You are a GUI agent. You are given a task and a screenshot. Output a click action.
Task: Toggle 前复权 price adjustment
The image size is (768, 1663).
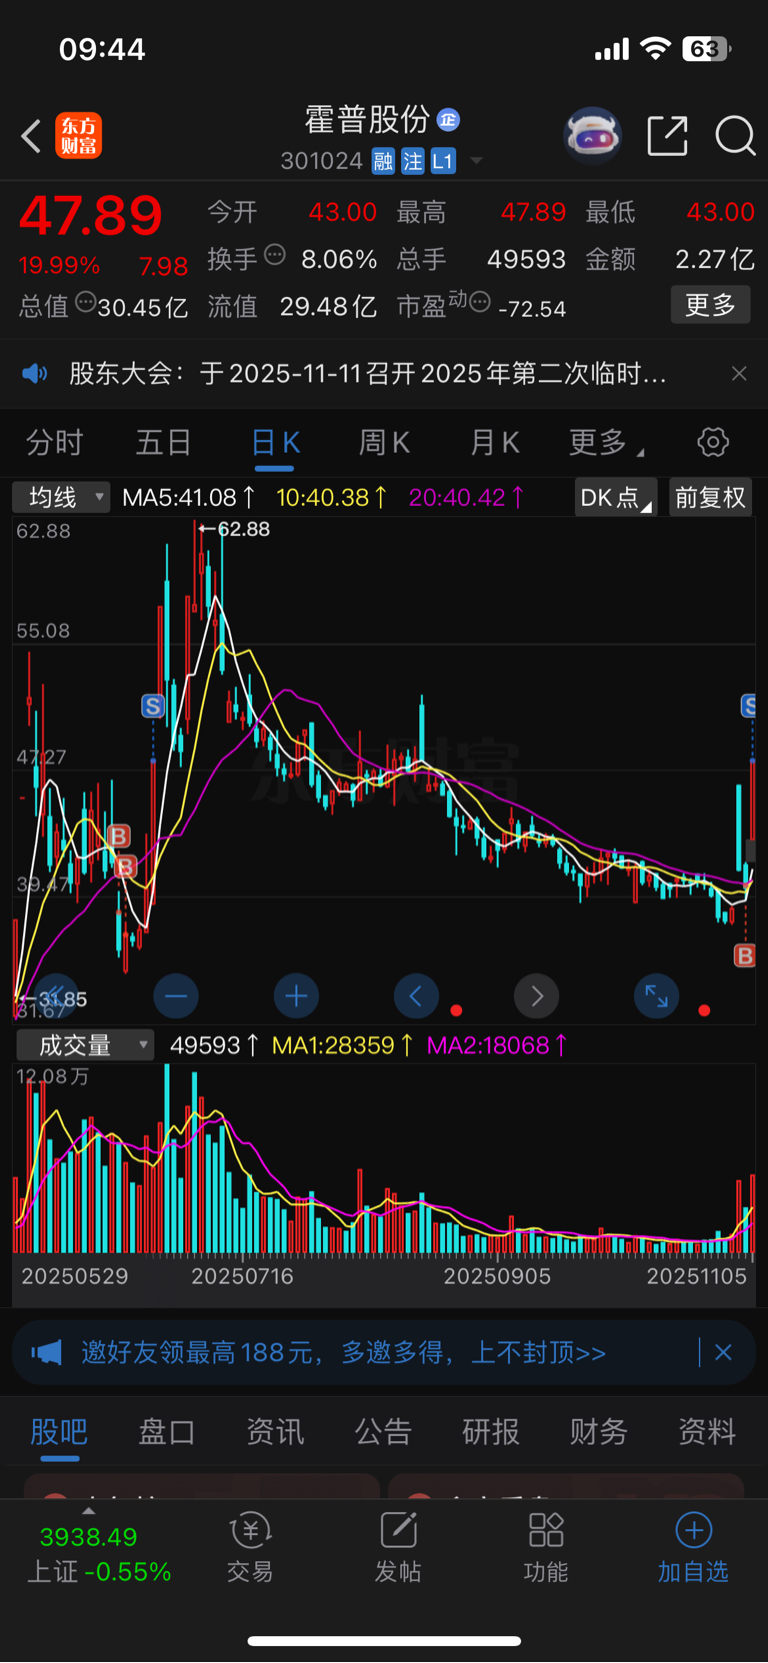[x=710, y=497]
